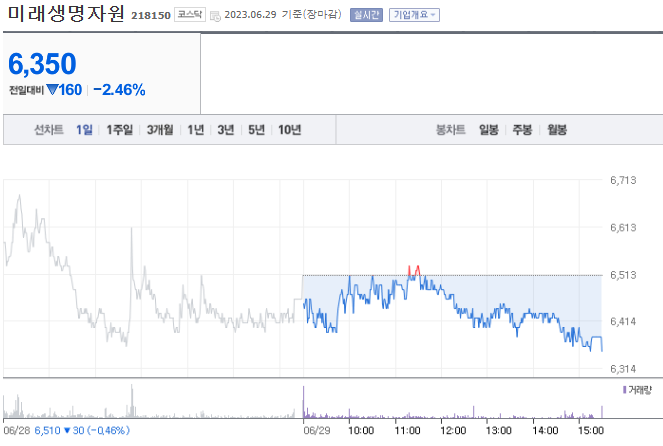Click the 6,414 price axis label
663x446 pixels.
(623, 322)
